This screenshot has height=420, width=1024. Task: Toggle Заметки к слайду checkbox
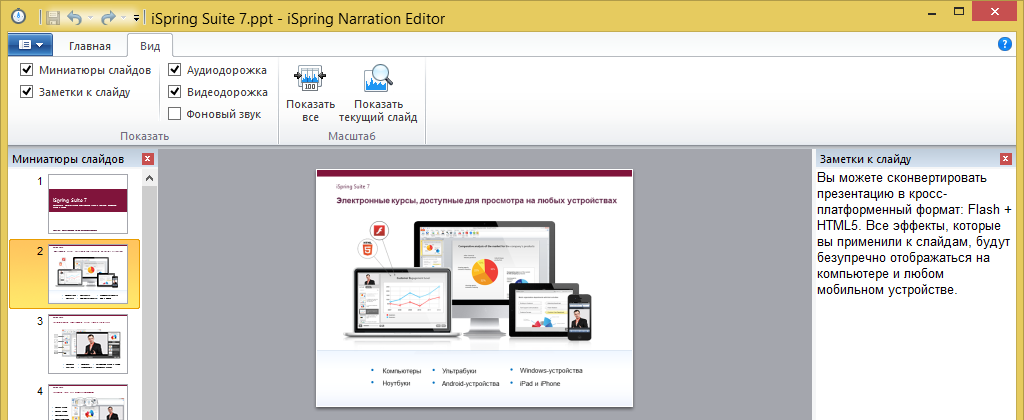tap(27, 92)
